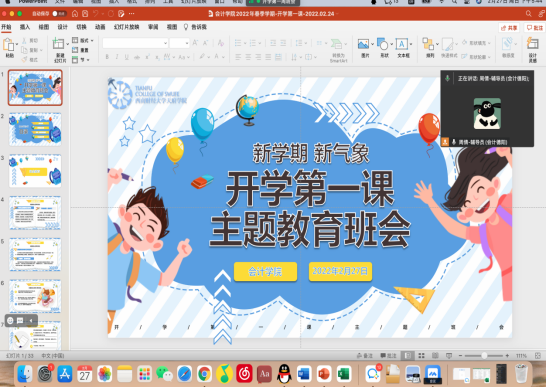Click the Home icon in title bar
Image resolution: width=547 pixels, height=388 pixels.
point(75,14)
